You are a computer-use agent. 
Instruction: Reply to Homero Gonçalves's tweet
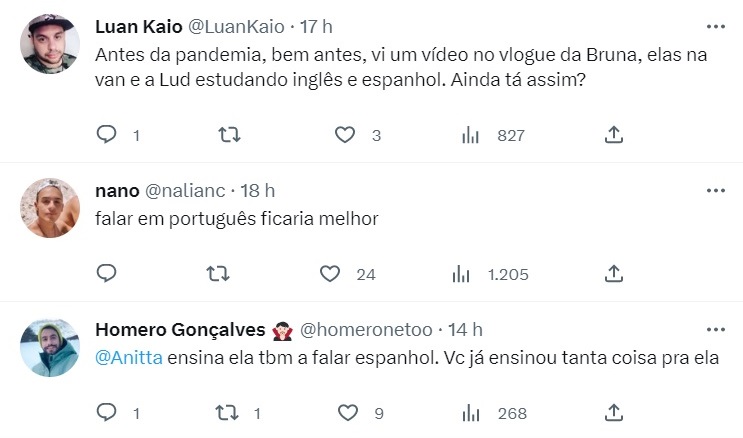107,411
